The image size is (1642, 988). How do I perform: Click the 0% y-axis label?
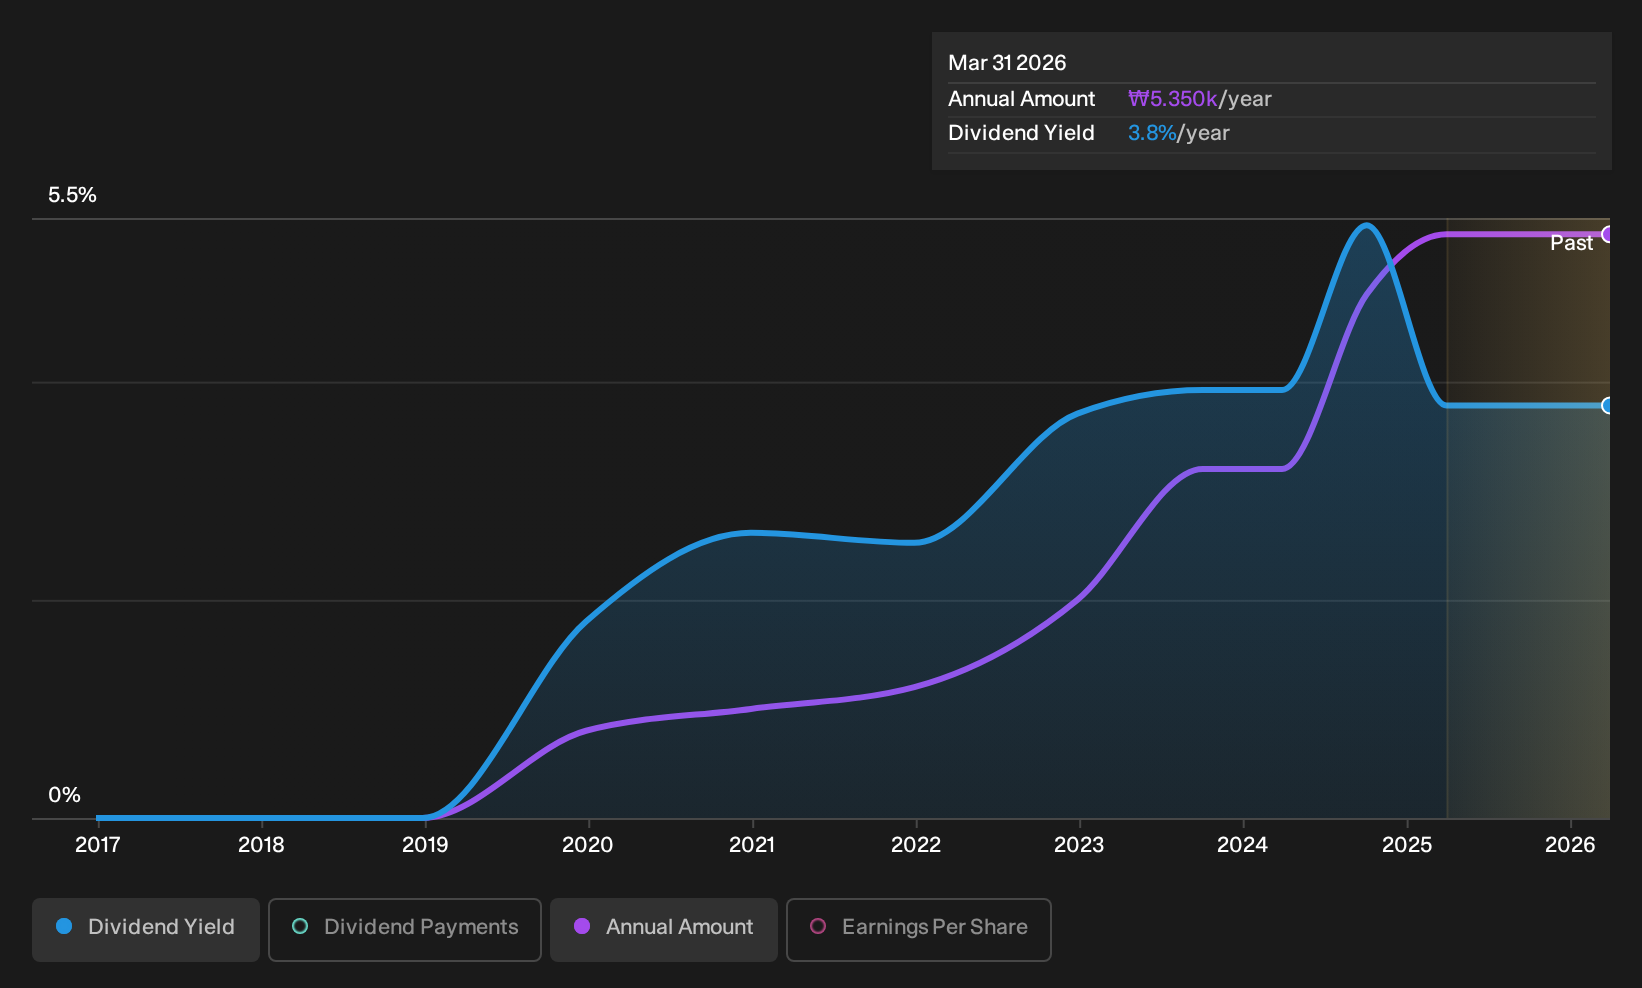point(64,795)
